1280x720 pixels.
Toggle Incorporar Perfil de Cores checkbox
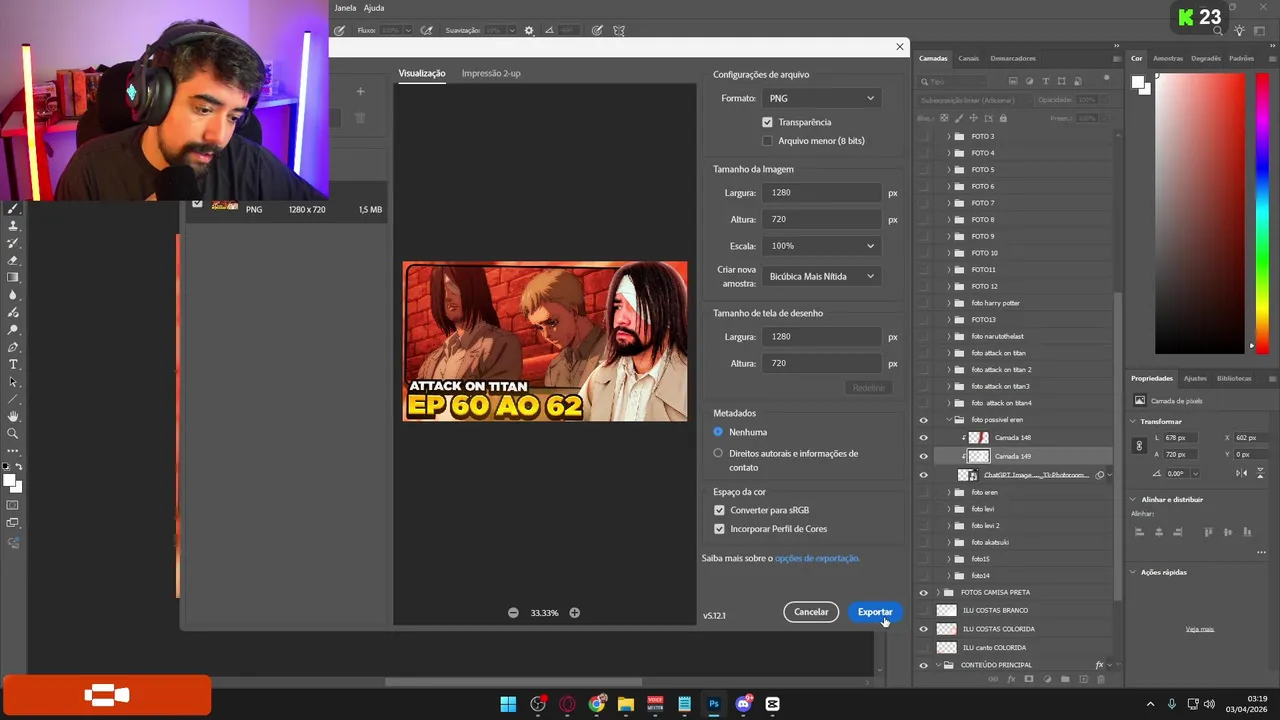coord(719,529)
